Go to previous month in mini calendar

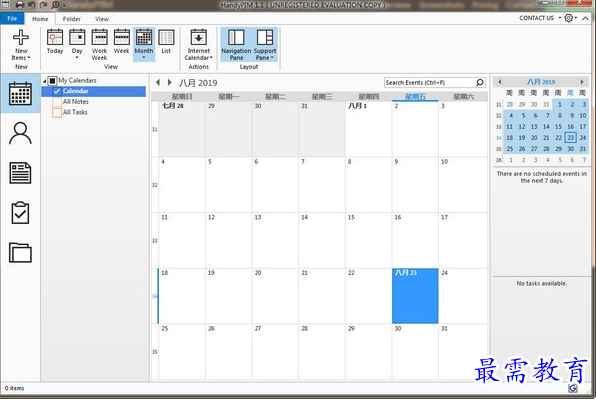500,82
